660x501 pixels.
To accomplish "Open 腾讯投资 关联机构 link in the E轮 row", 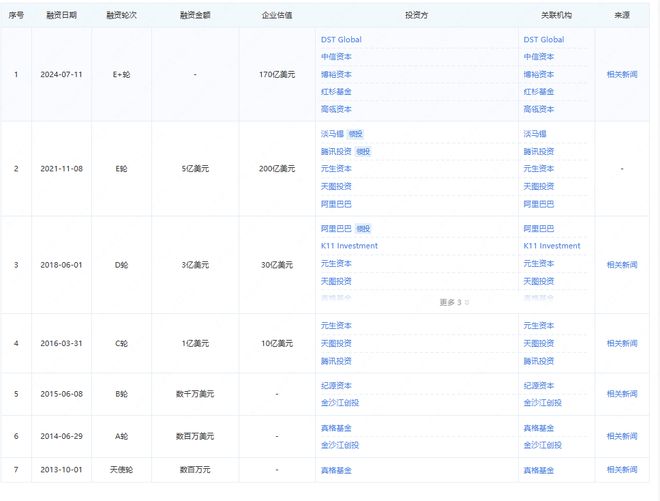I will click(538, 152).
